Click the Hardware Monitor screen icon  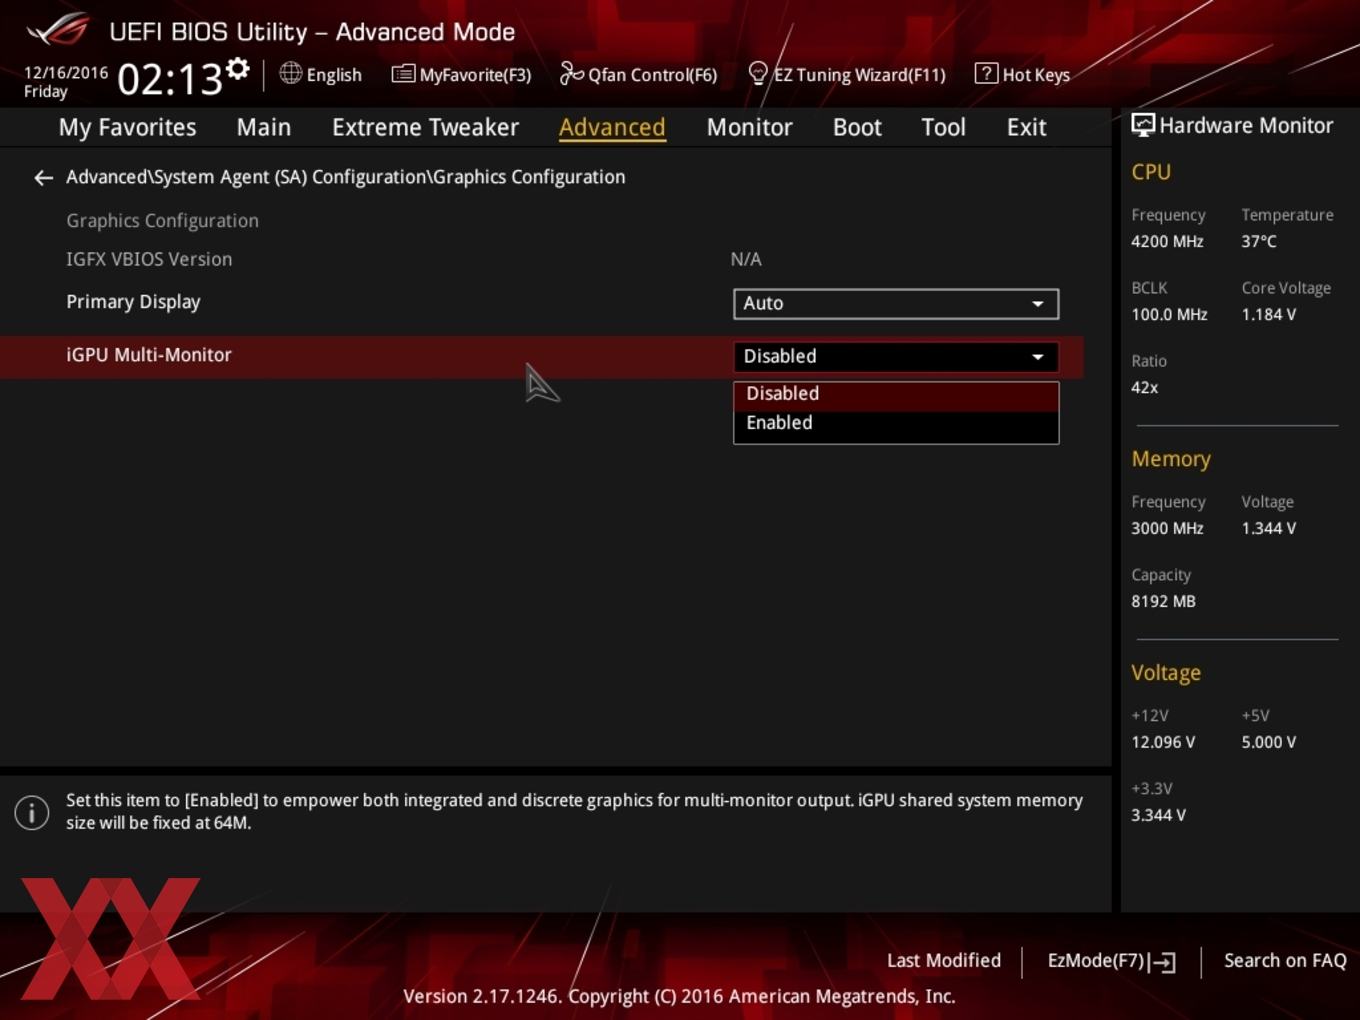[x=1143, y=125]
